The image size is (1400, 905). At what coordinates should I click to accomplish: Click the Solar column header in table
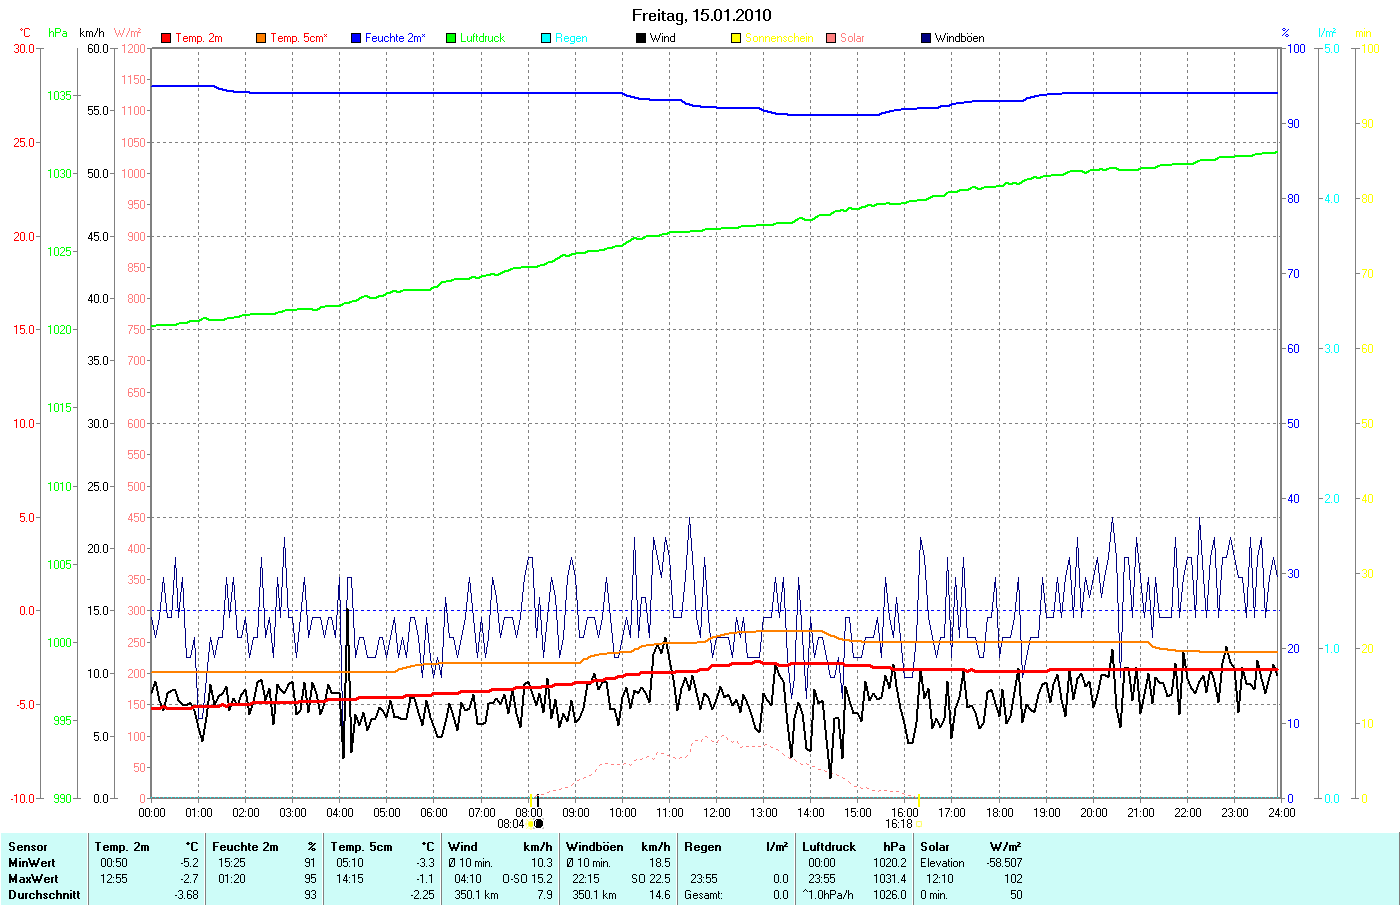pyautogui.click(x=935, y=847)
